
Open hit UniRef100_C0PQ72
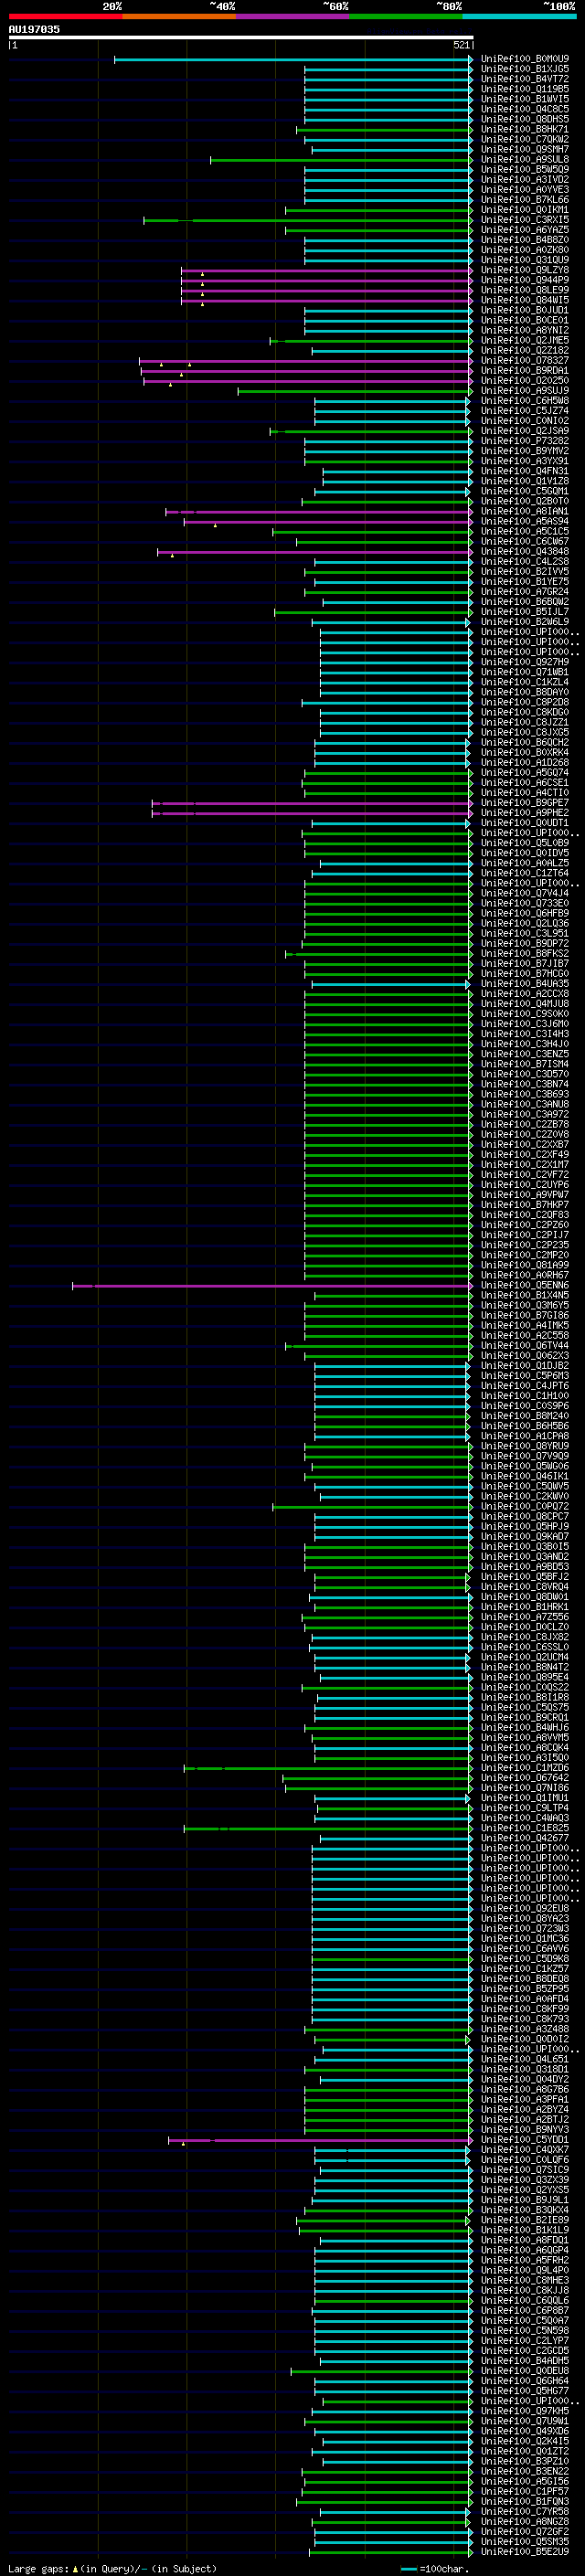525,1507
